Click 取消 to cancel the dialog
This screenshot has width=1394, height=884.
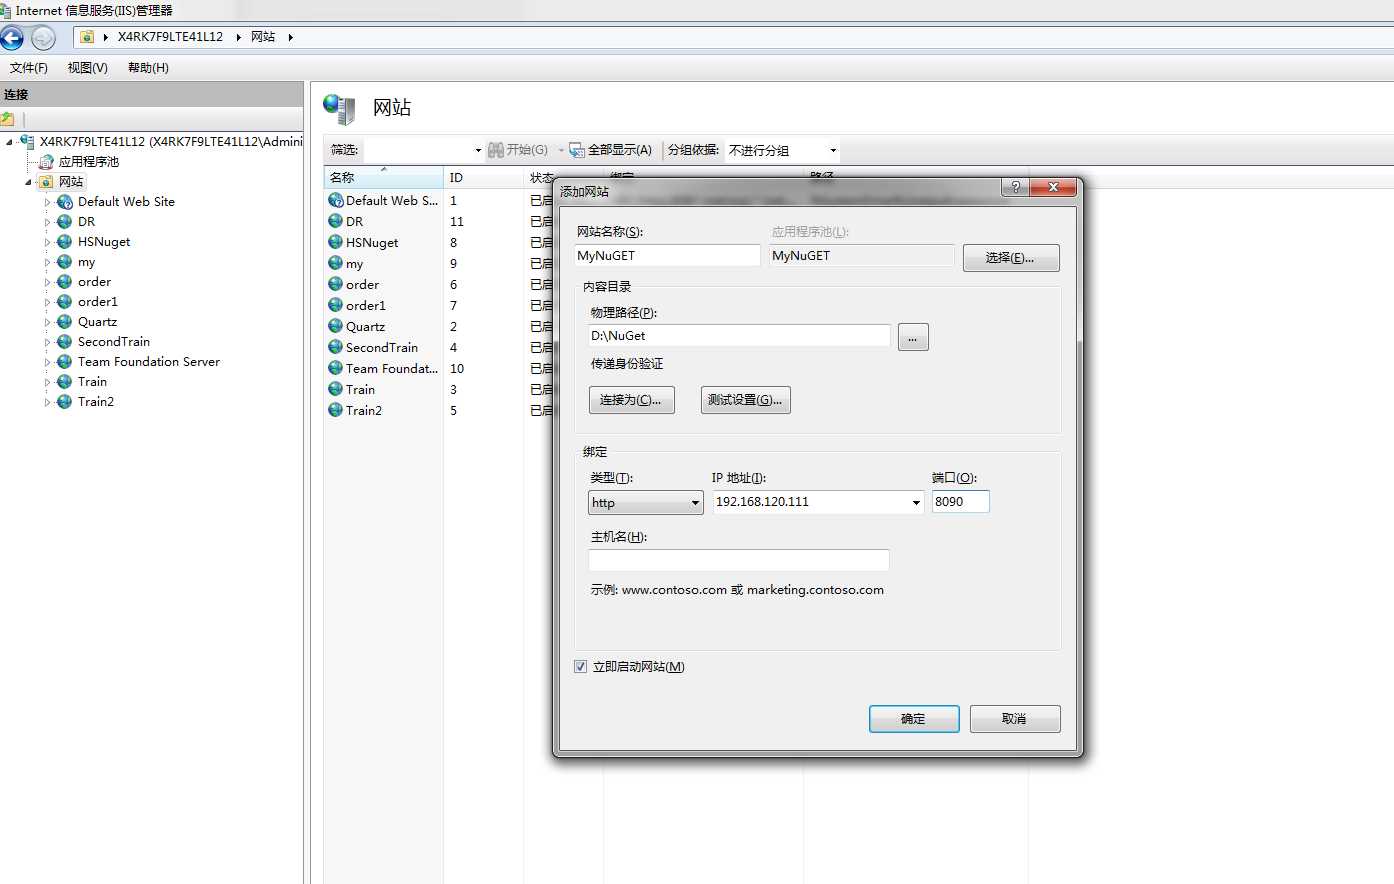[x=1015, y=719]
